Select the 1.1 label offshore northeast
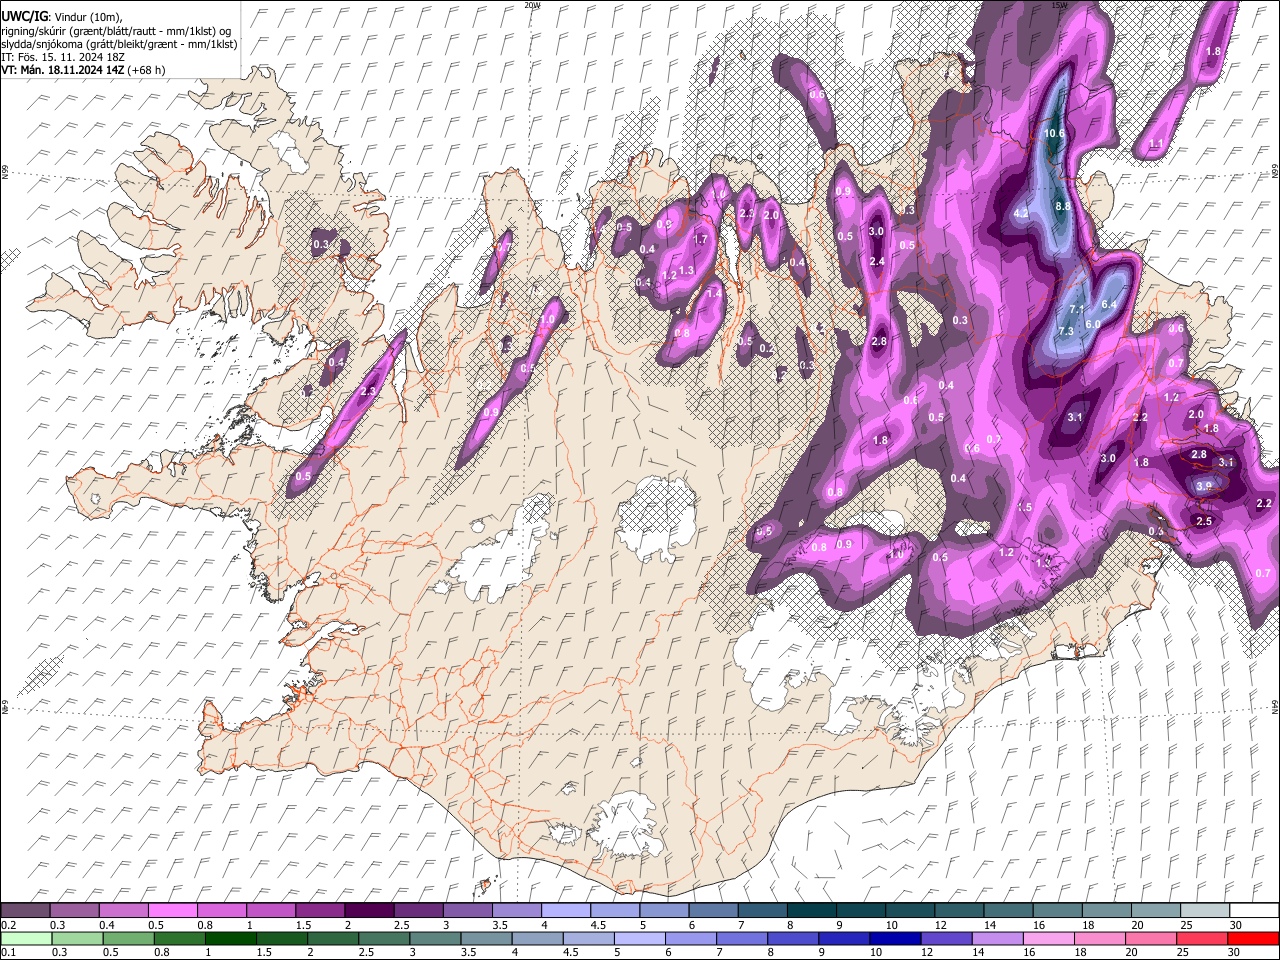 click(x=1156, y=145)
